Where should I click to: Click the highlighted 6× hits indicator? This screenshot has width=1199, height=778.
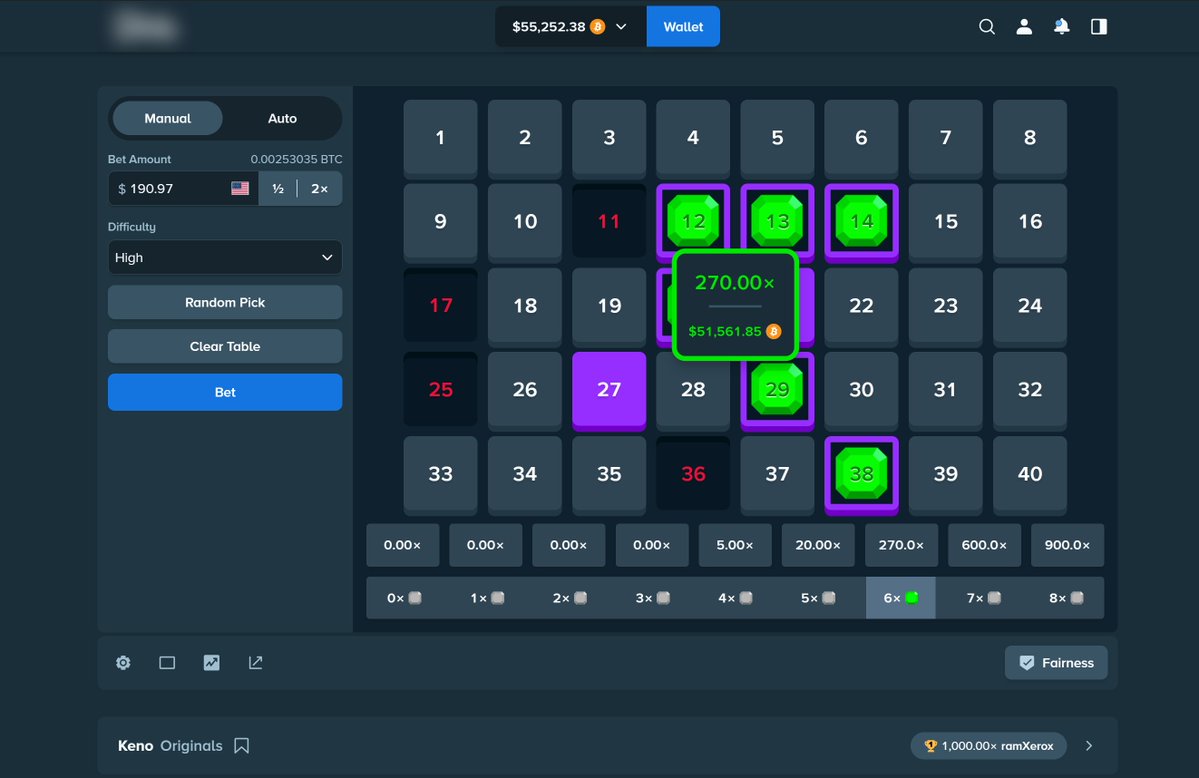(x=901, y=597)
